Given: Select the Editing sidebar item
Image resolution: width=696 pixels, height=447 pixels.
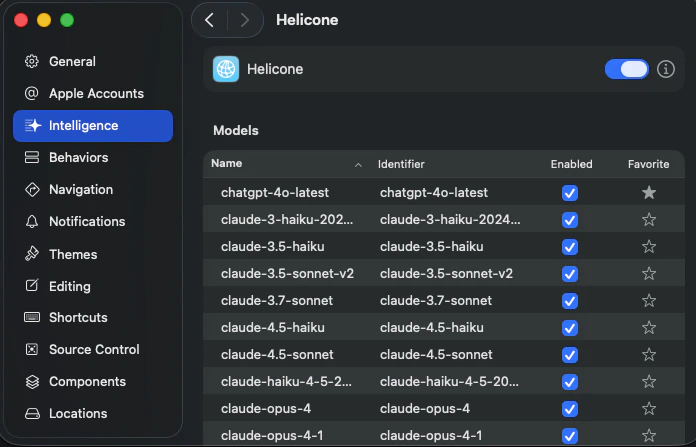Looking at the screenshot, I should (x=93, y=286).
